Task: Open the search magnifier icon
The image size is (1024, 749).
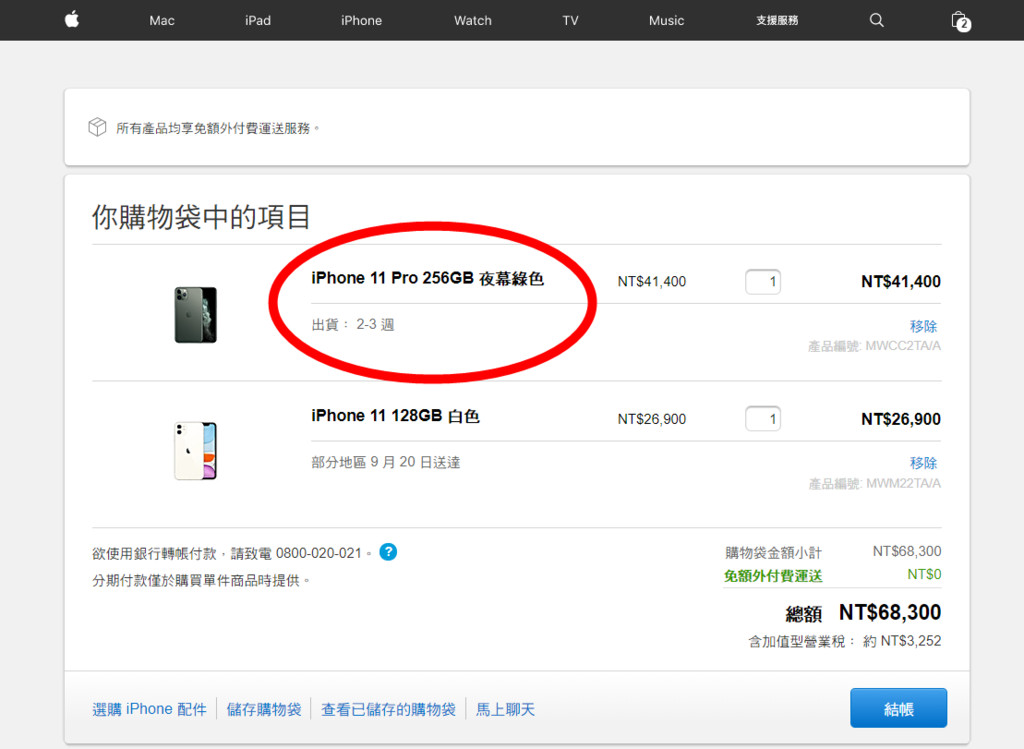Action: tap(876, 20)
